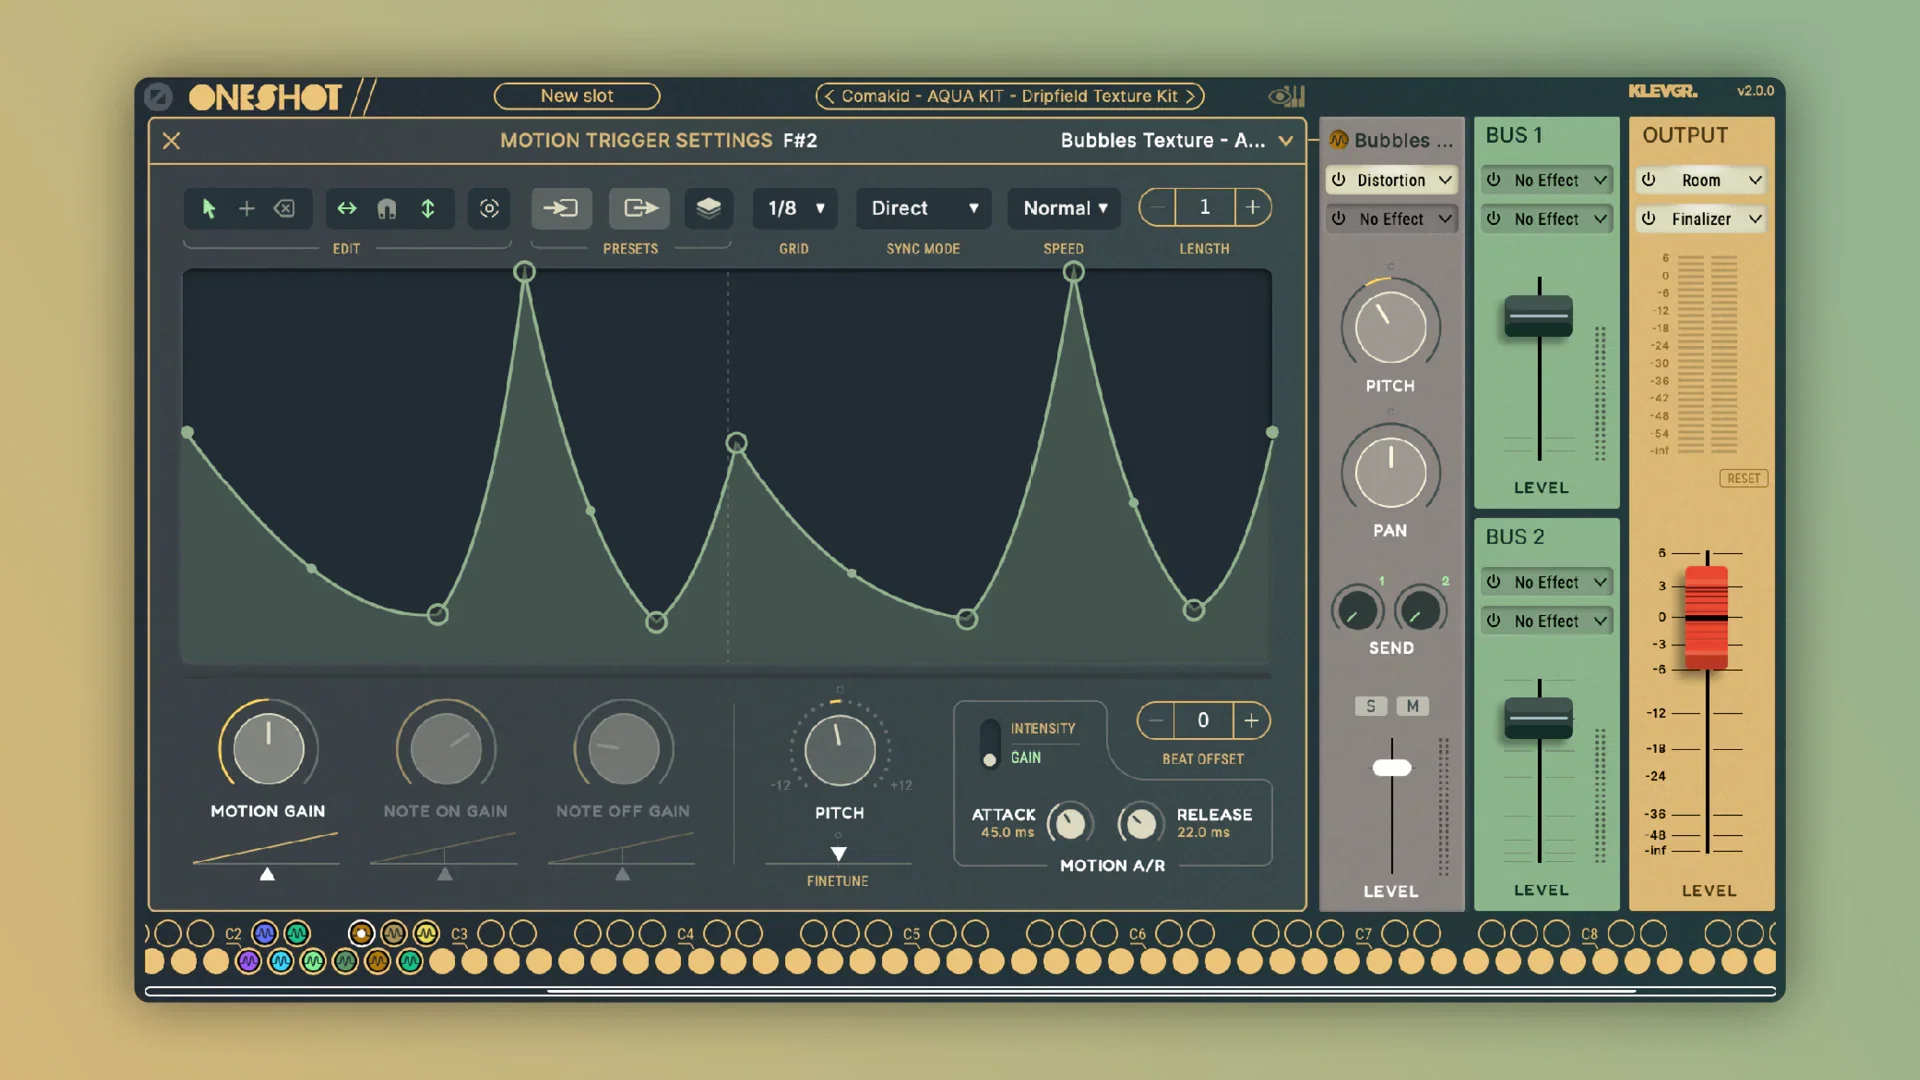Toggle power on Bubbles second effect slot

coord(1339,219)
